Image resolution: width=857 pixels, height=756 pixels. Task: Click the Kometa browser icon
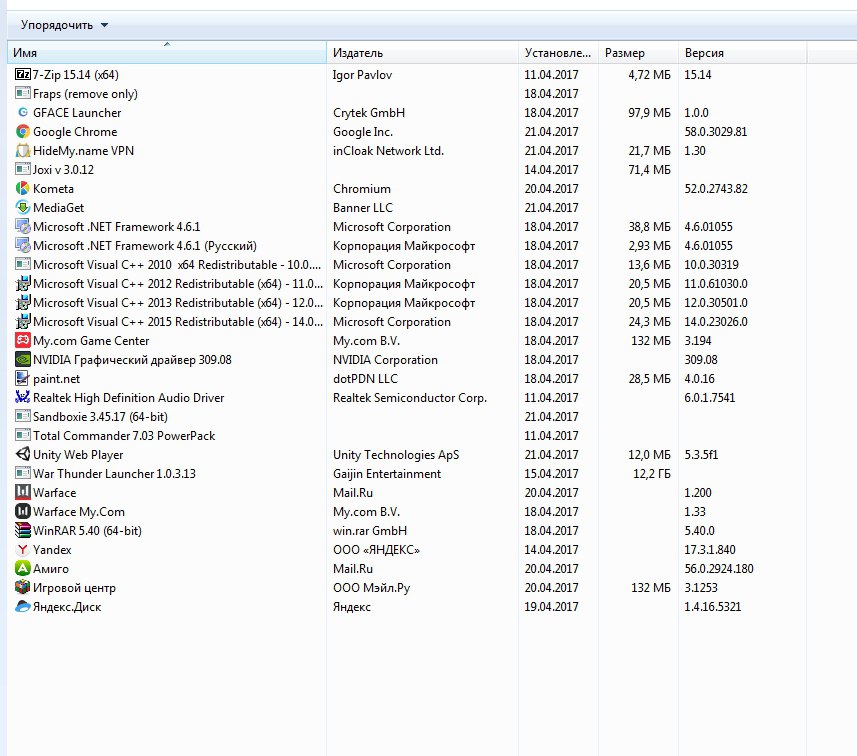(x=22, y=189)
